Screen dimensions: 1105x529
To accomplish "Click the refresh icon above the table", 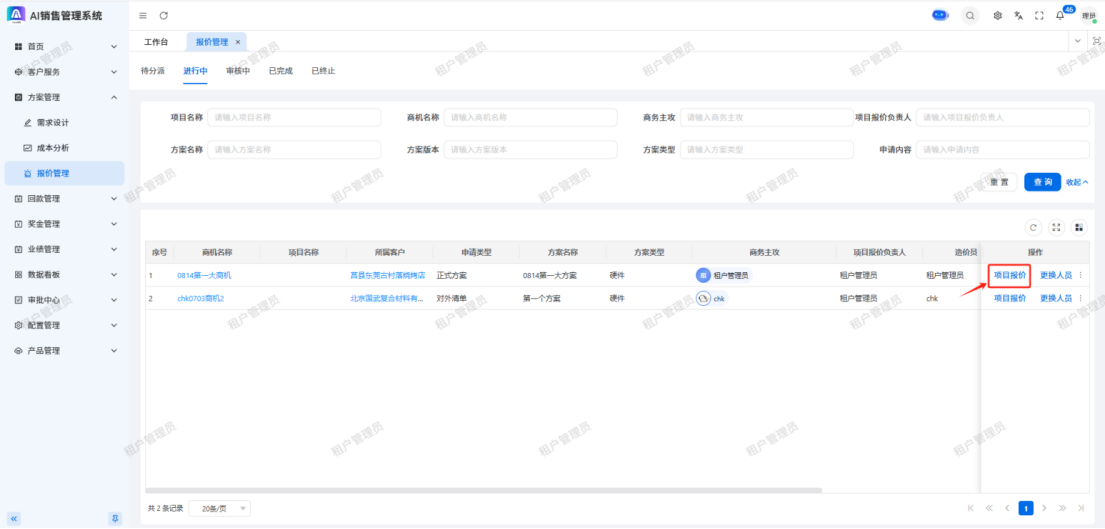I will tap(1033, 227).
